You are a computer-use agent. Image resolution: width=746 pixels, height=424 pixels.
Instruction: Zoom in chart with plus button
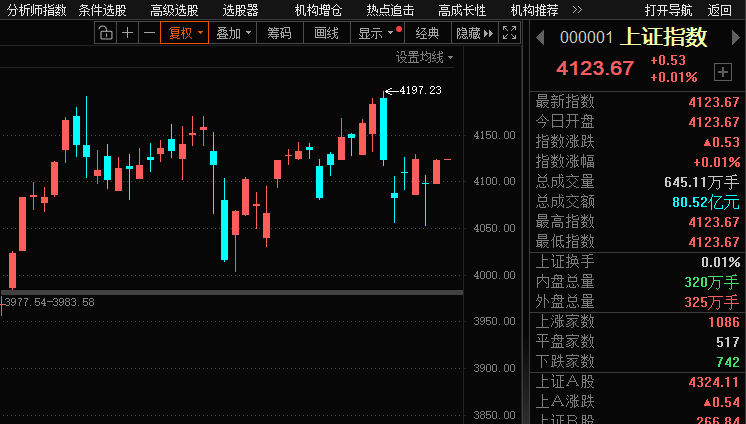tap(127, 33)
